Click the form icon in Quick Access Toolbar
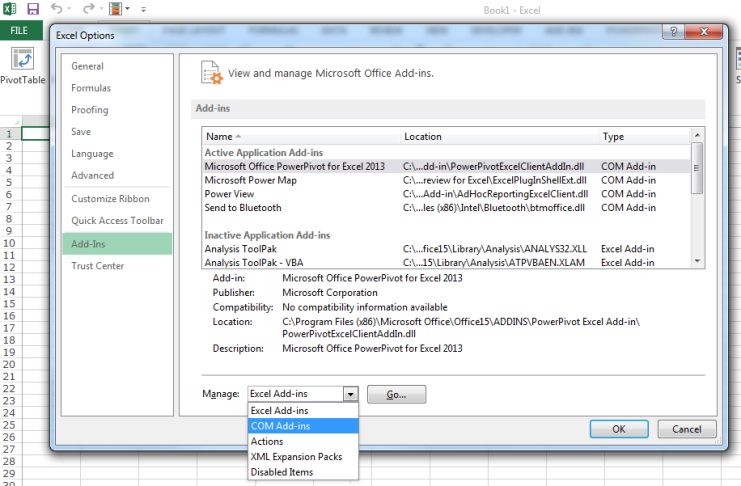This screenshot has width=741, height=486. point(115,9)
